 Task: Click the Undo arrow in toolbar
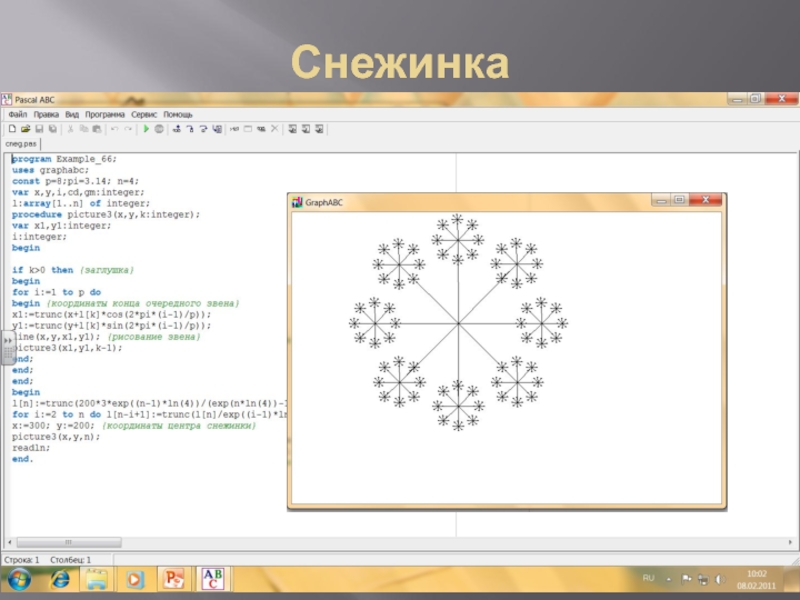tap(114, 129)
